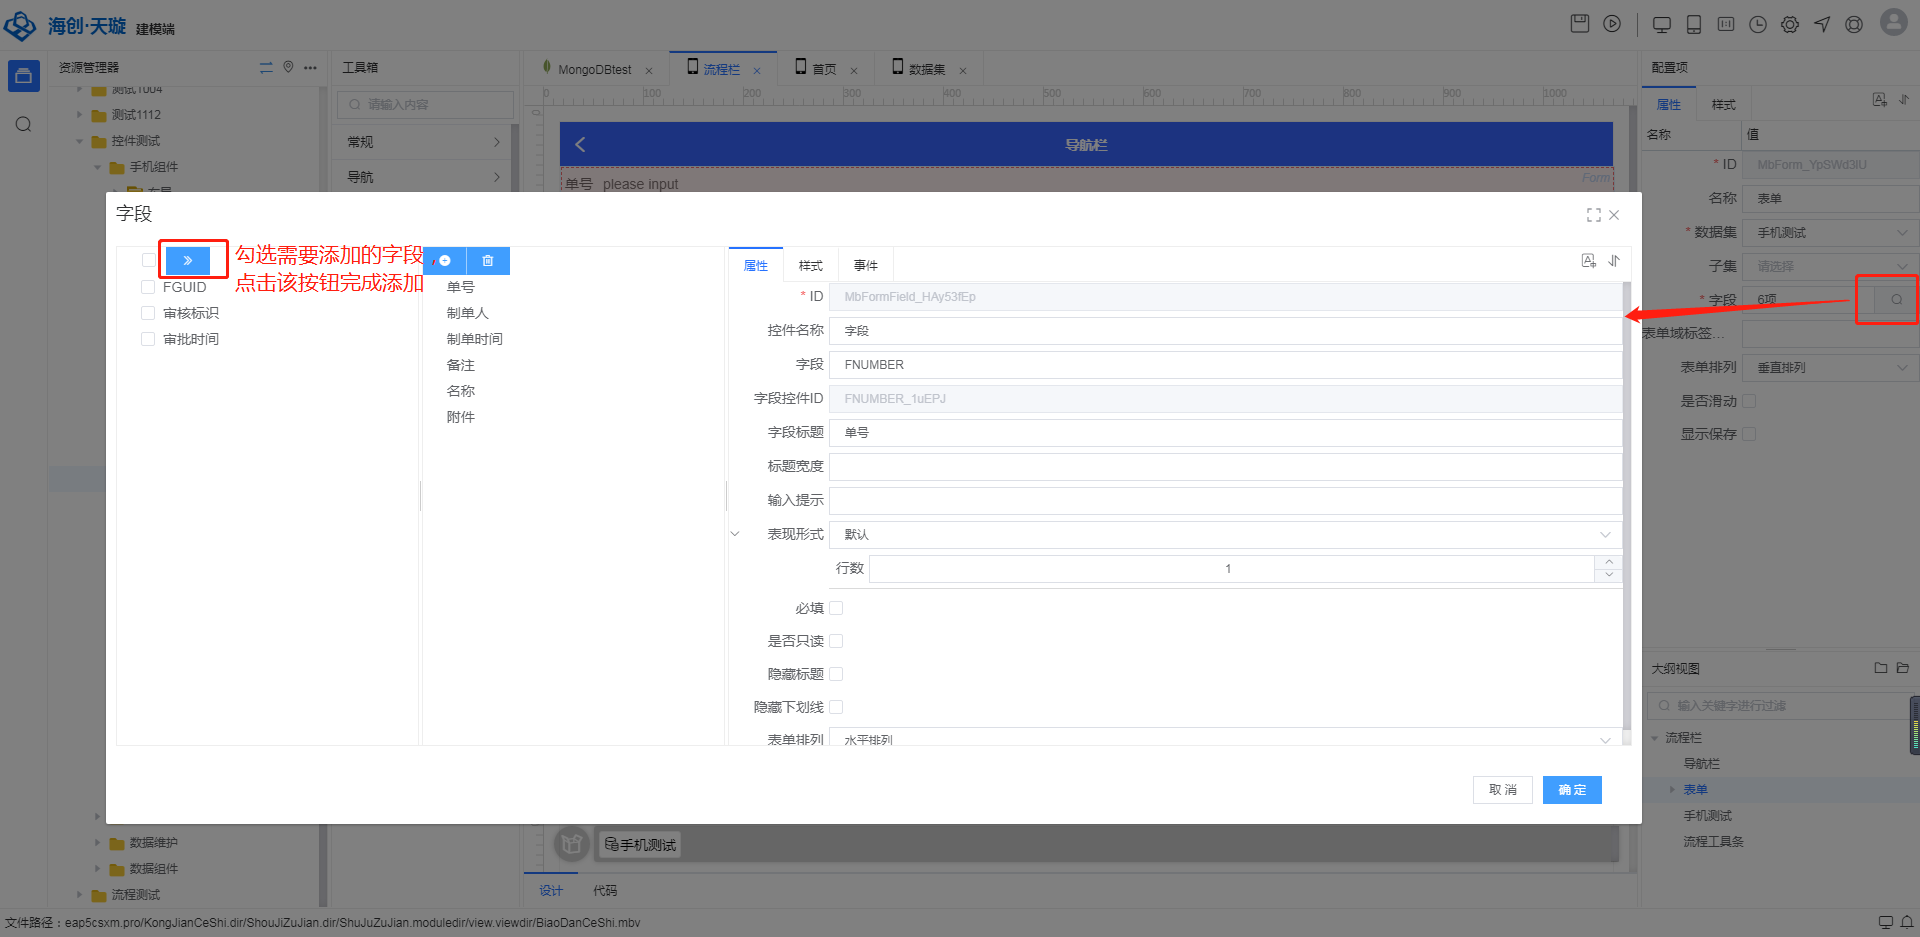Click the double-arrow add fields button
Image resolution: width=1920 pixels, height=937 pixels.
click(x=188, y=261)
